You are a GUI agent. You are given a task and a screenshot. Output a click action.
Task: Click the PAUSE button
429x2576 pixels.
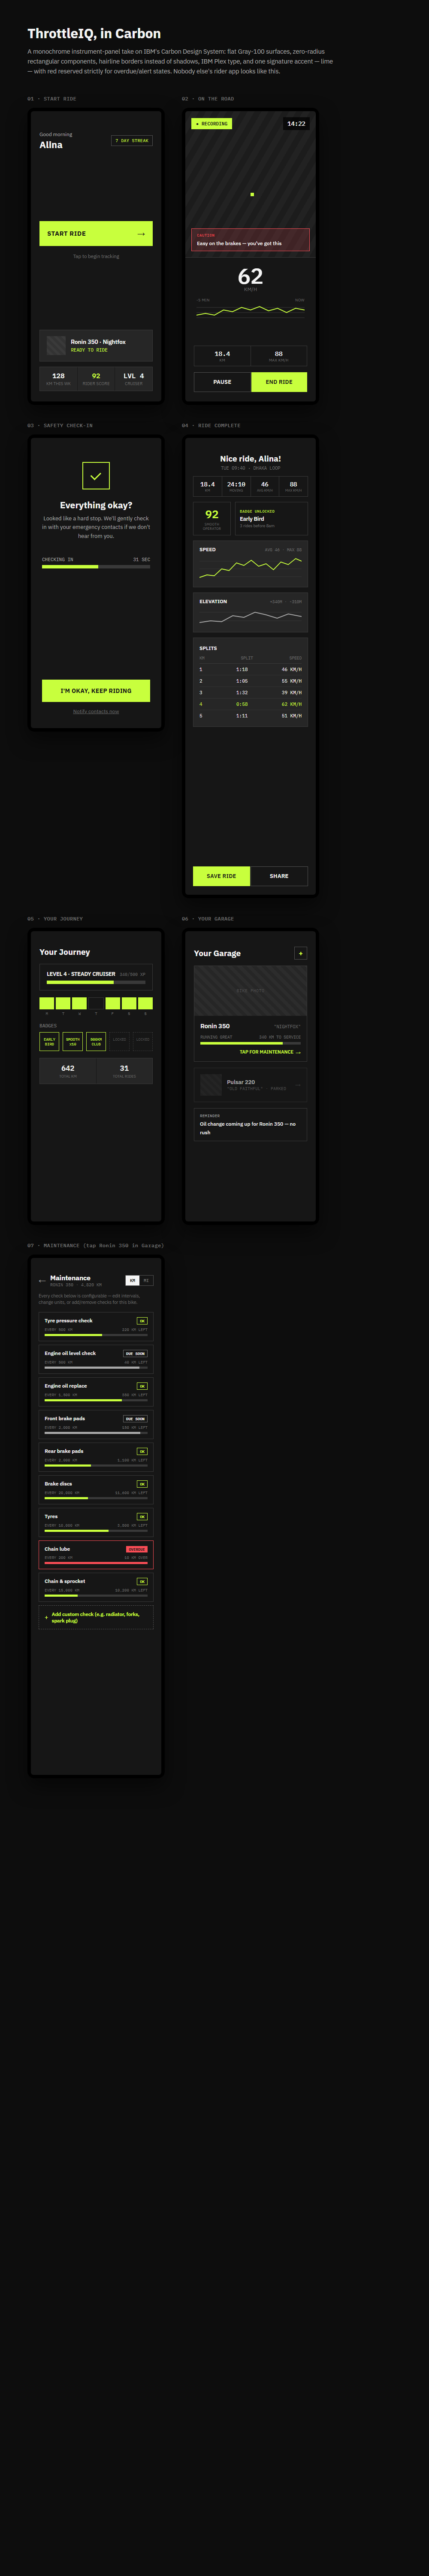tap(222, 382)
